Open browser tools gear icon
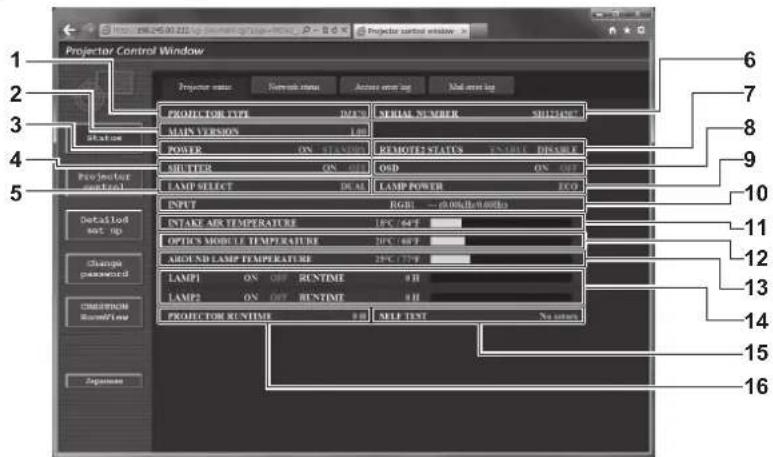The width and height of the screenshot is (773, 457). 641,31
